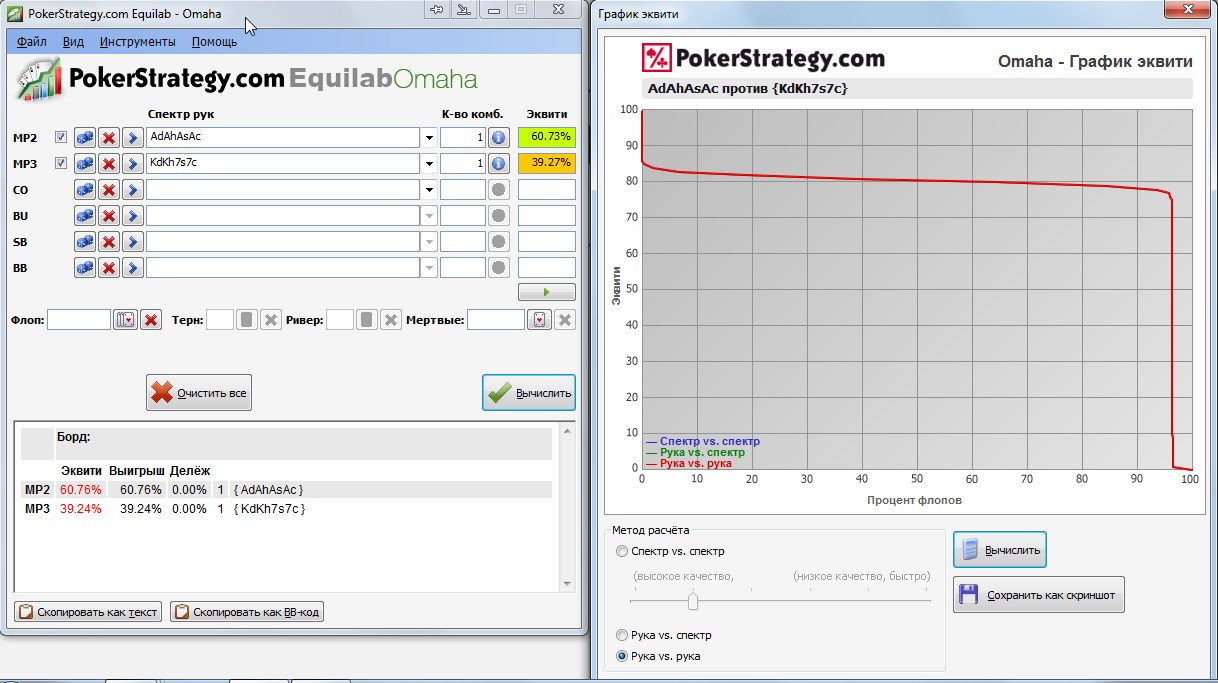Click the quality slider handle
The width and height of the screenshot is (1218, 683).
[692, 600]
